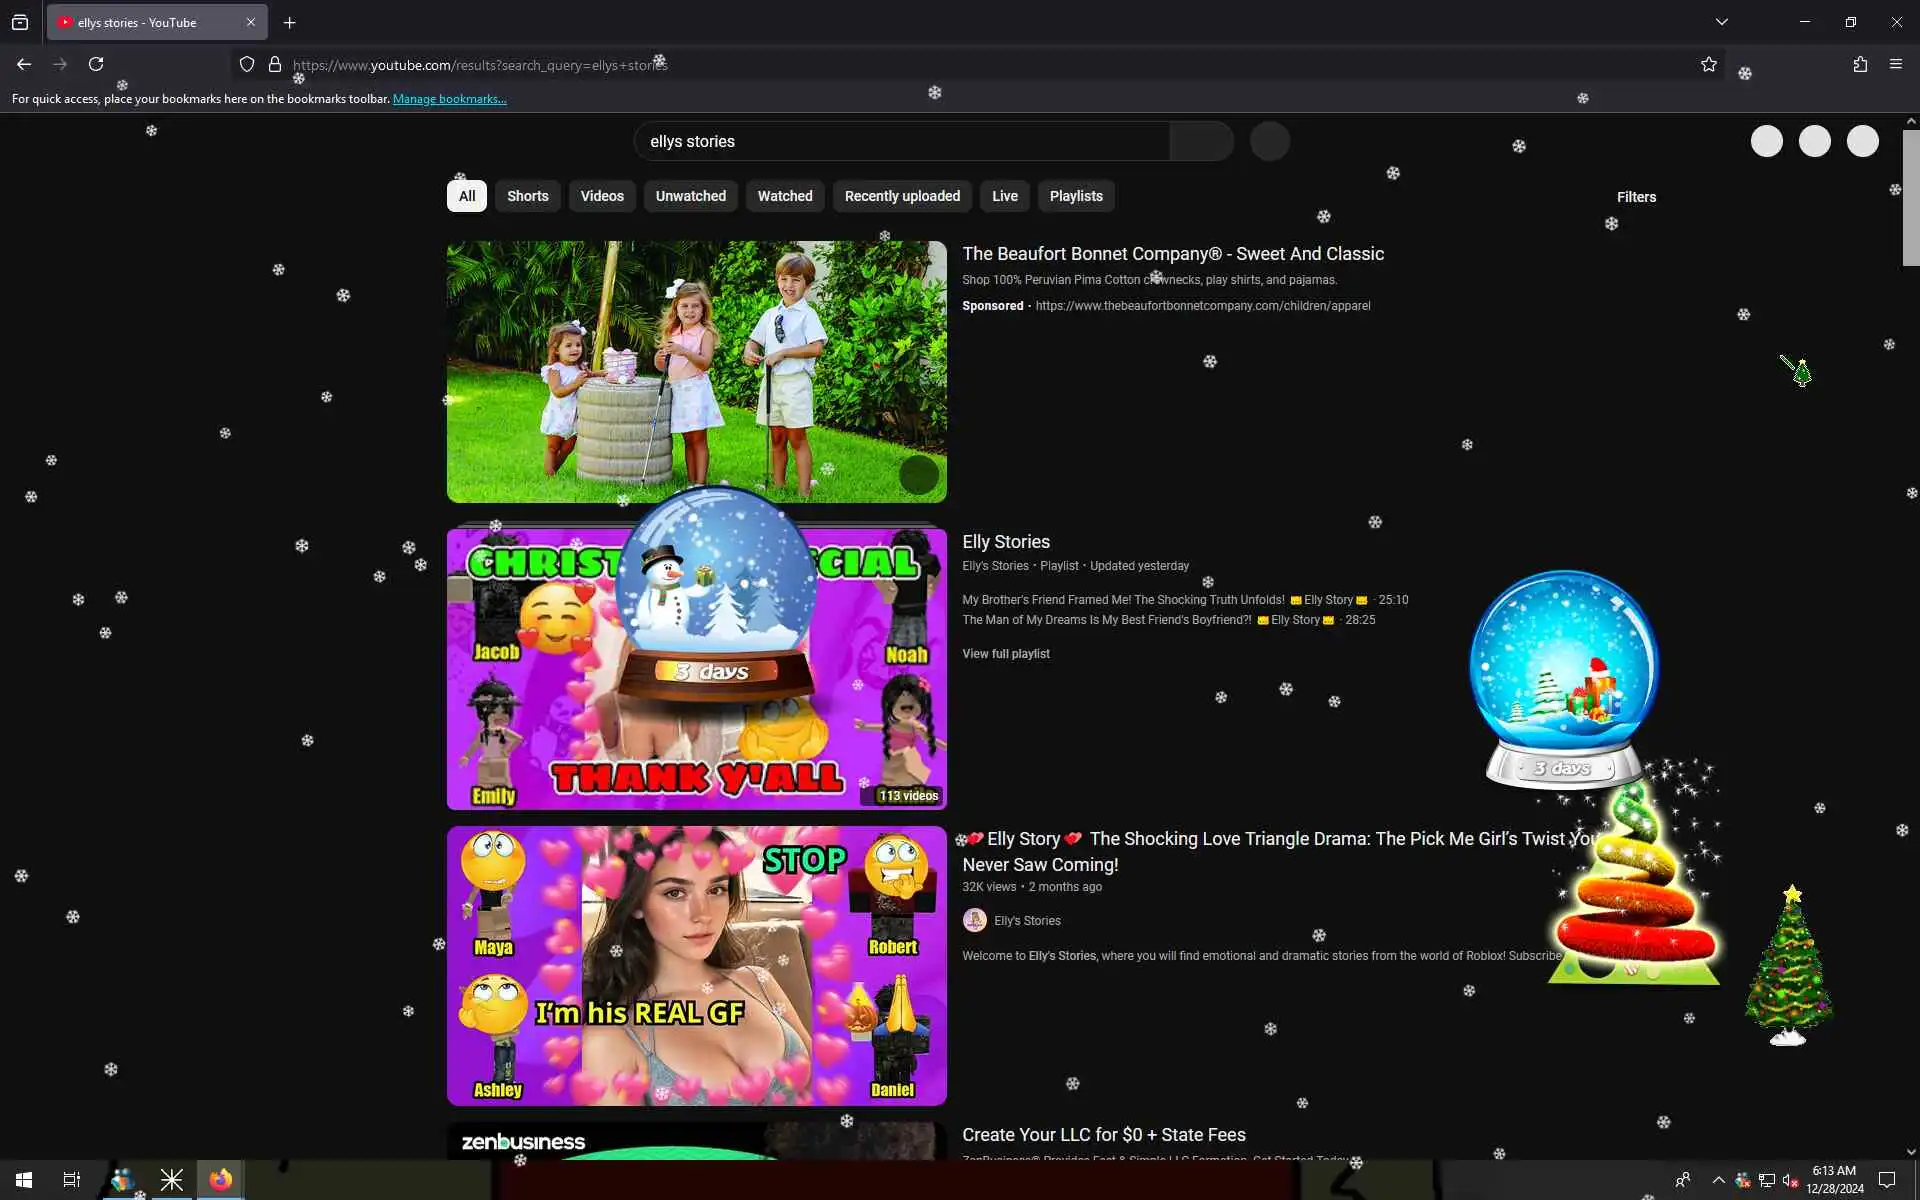The image size is (1920, 1200).
Task: Show hidden system tray icons chevron
Action: 1718,1180
